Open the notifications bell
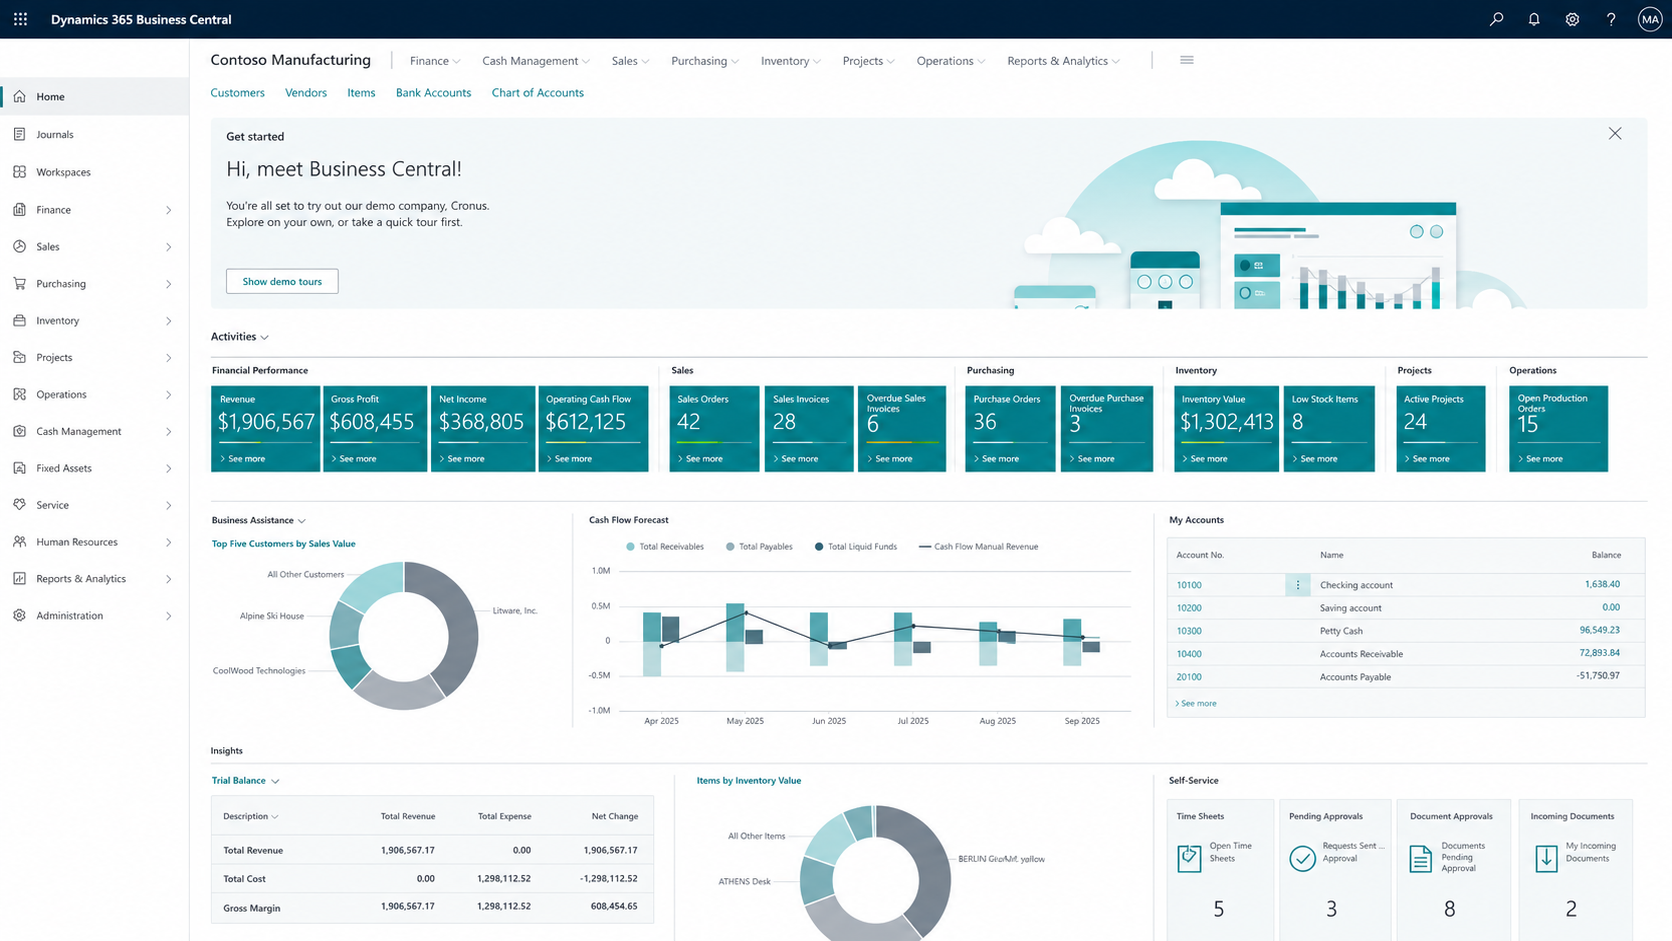The width and height of the screenshot is (1672, 941). point(1534,19)
